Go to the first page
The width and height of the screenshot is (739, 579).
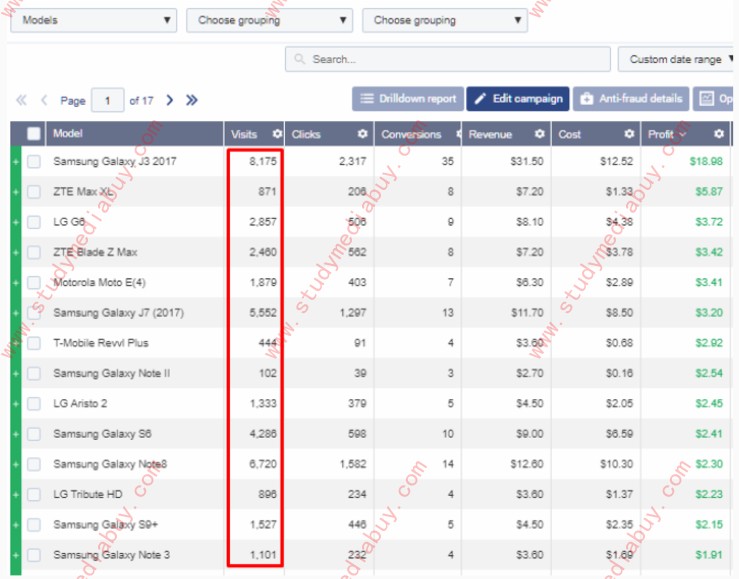click(x=21, y=100)
